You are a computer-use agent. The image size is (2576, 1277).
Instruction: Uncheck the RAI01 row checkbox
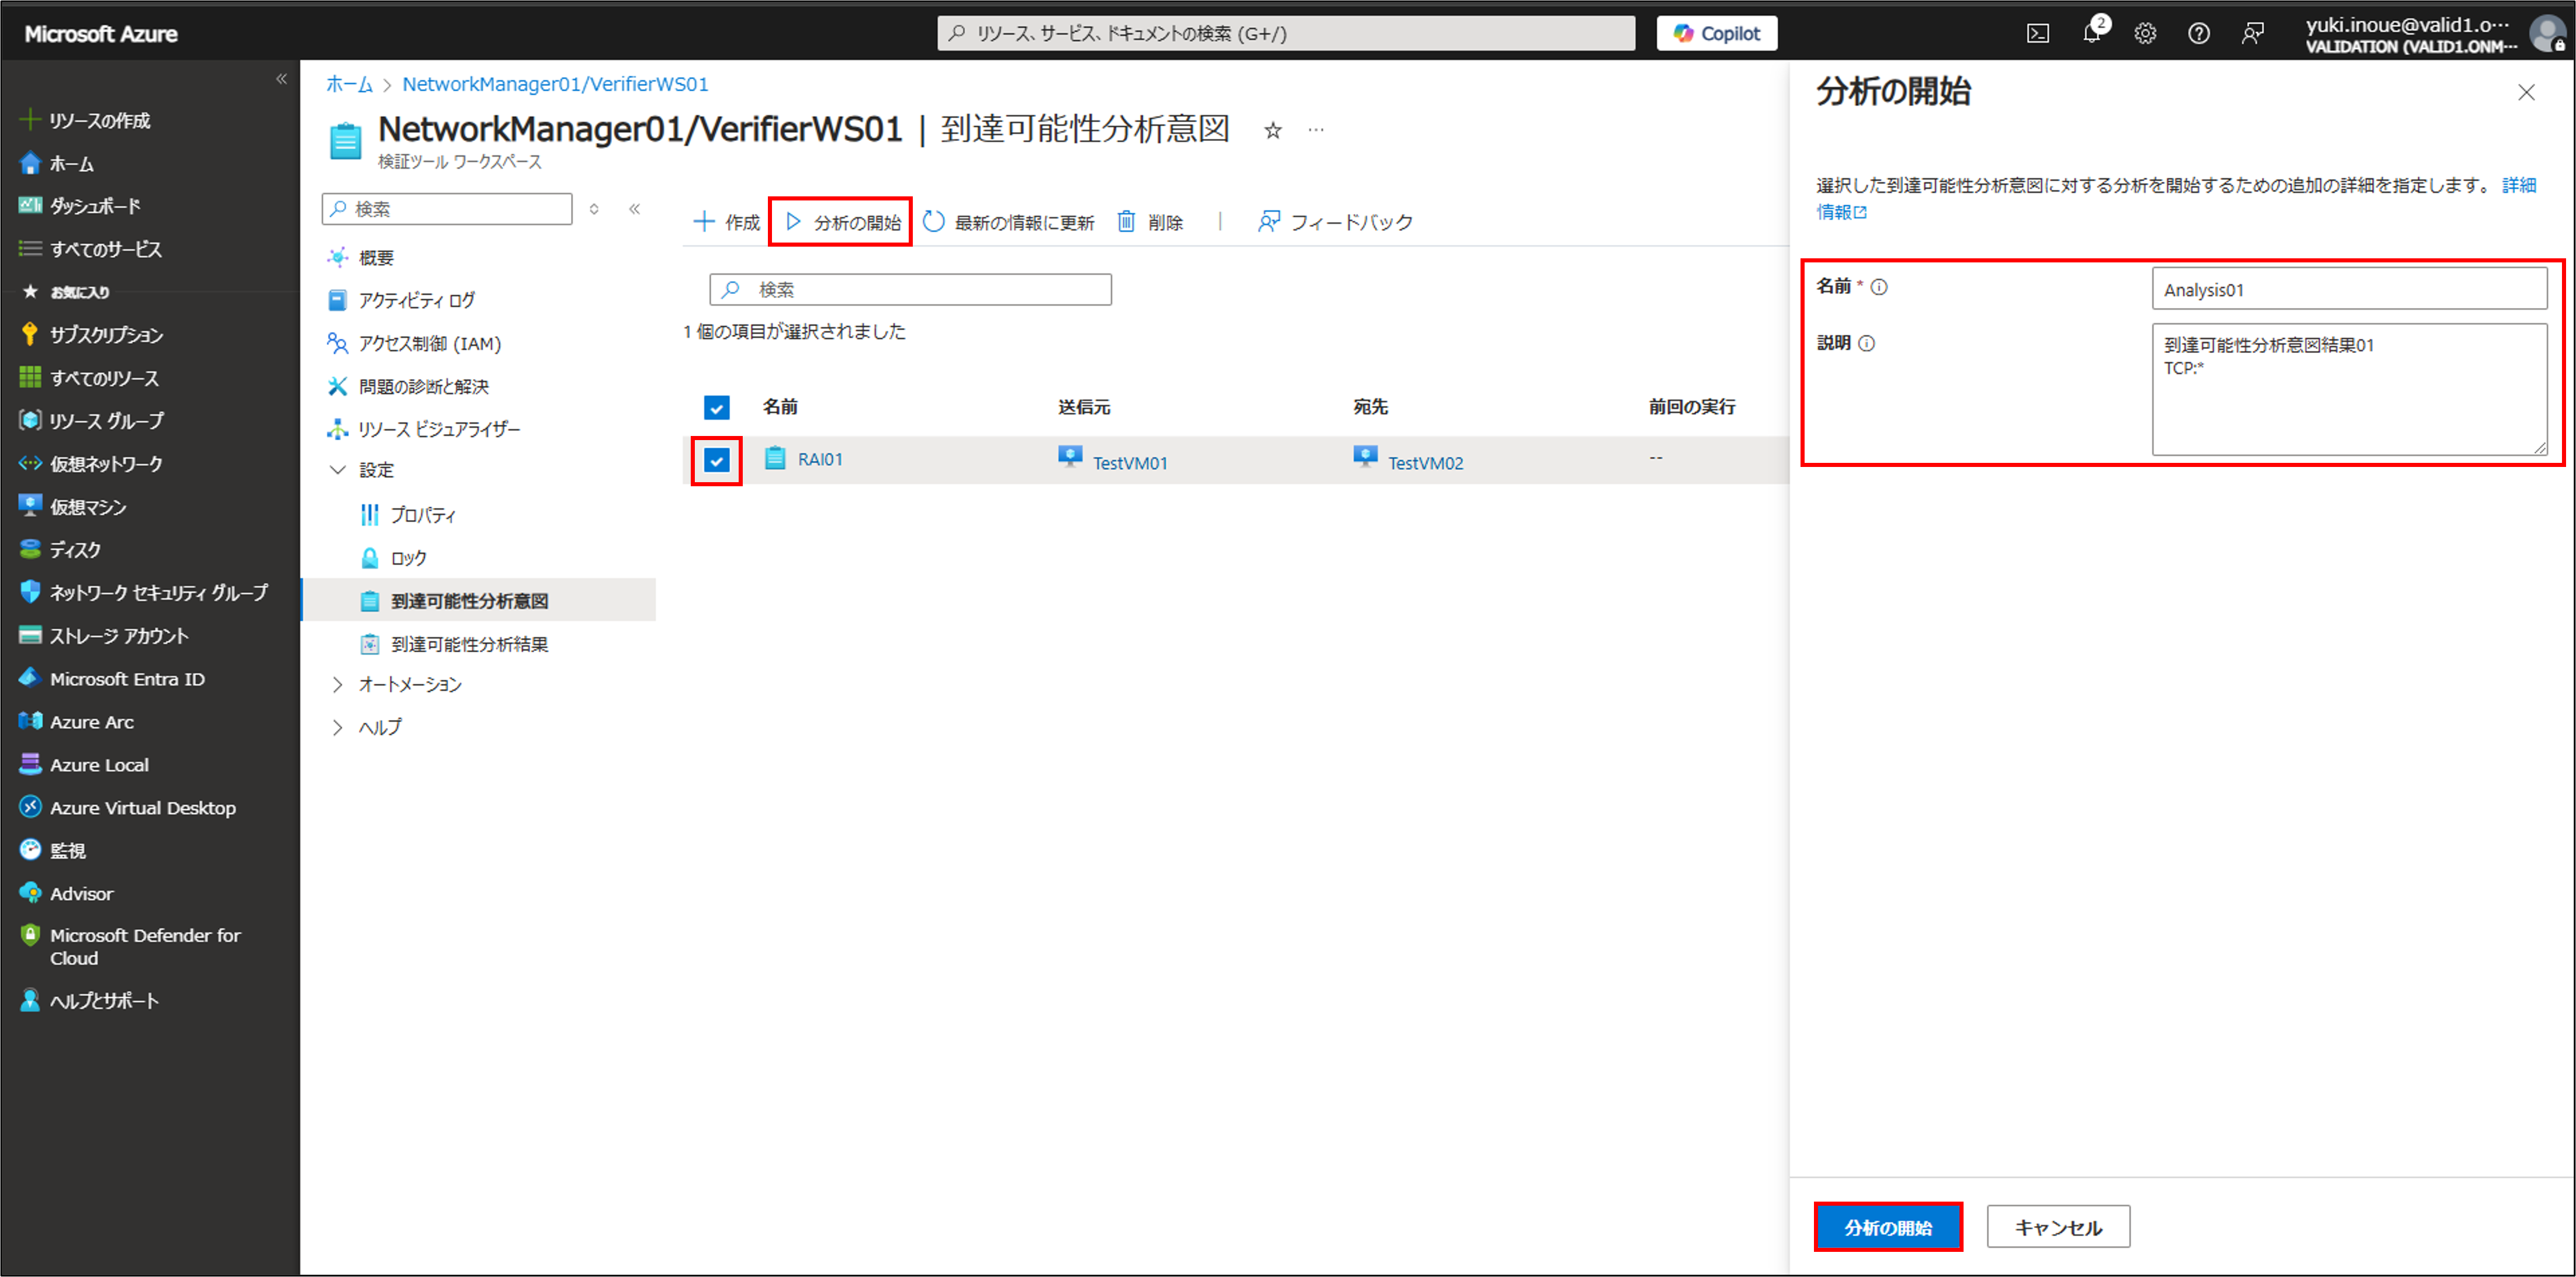(x=716, y=460)
